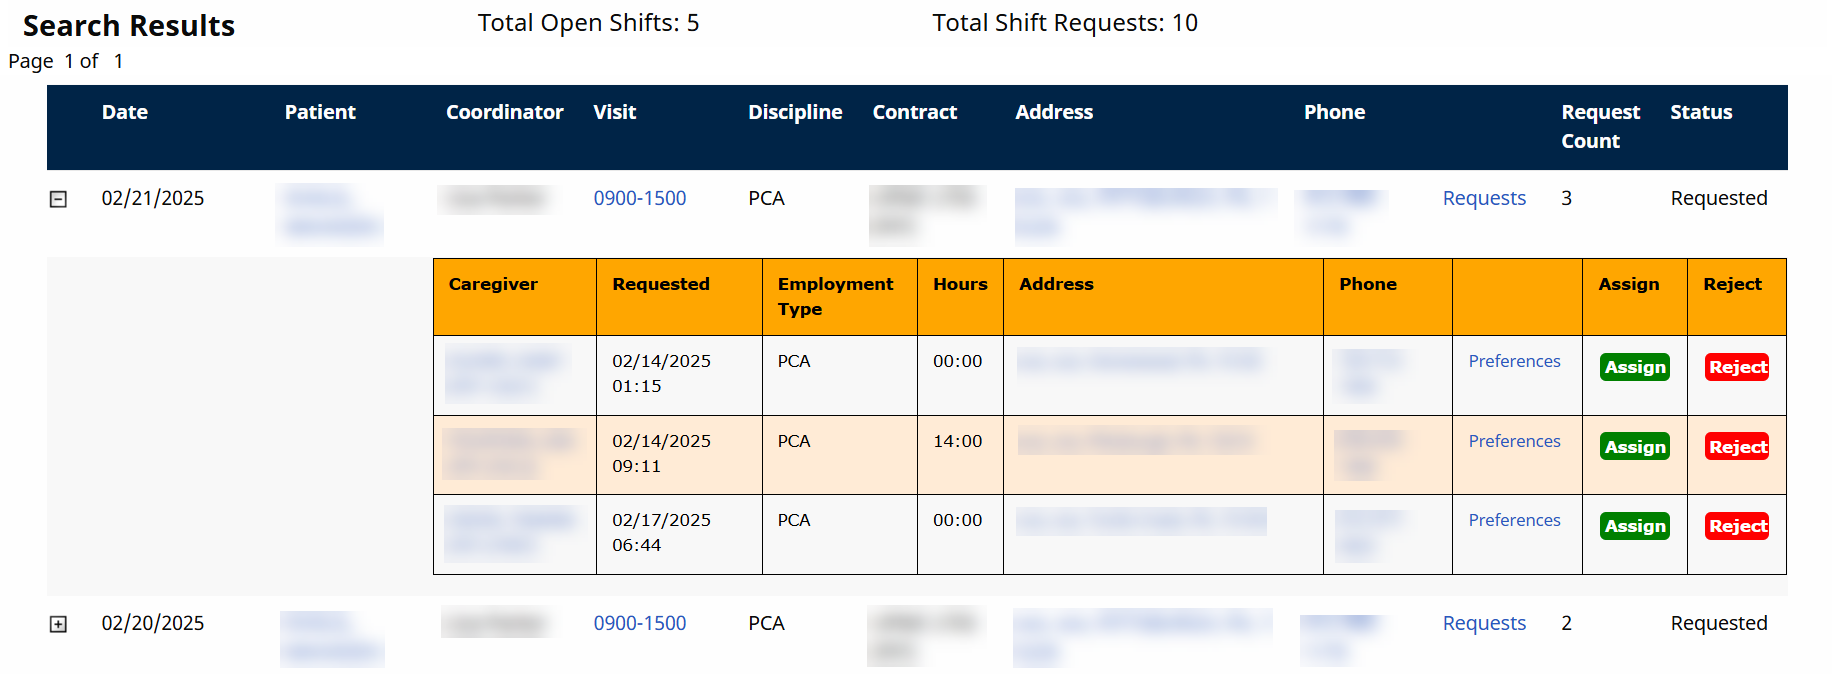Click the Status column header
This screenshot has width=1832, height=674.
pos(1700,112)
